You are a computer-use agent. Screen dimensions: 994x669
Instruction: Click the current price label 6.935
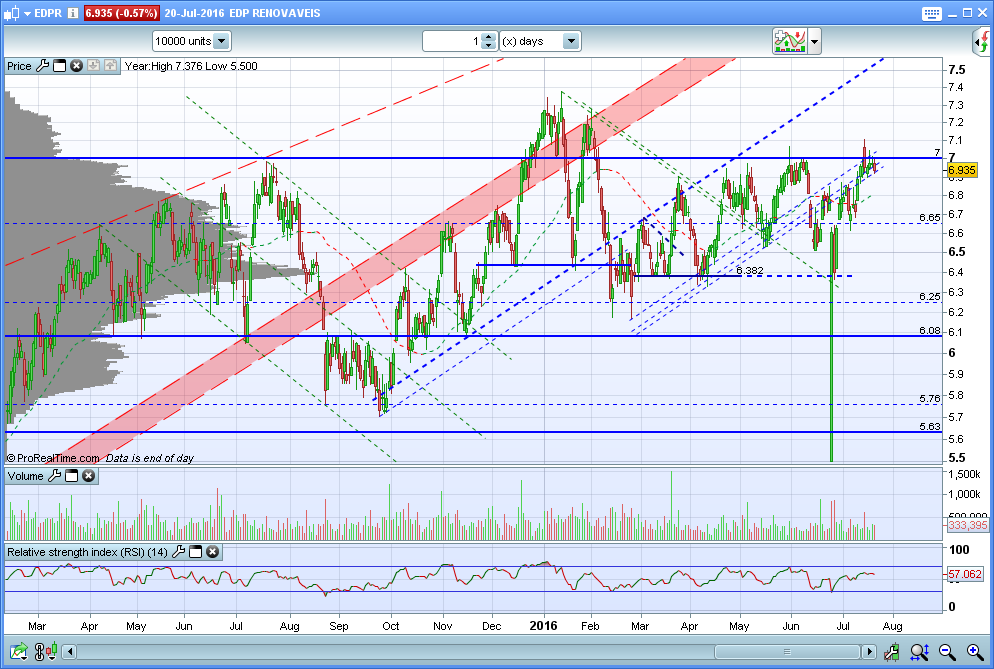(962, 170)
